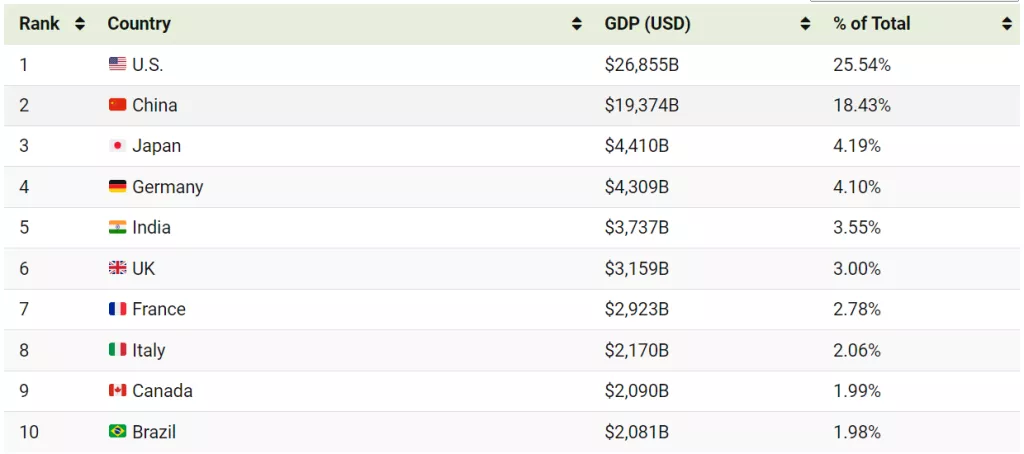Screen dimensions: 1024x454
Task: Click the Country column header label
Action: 139,23
